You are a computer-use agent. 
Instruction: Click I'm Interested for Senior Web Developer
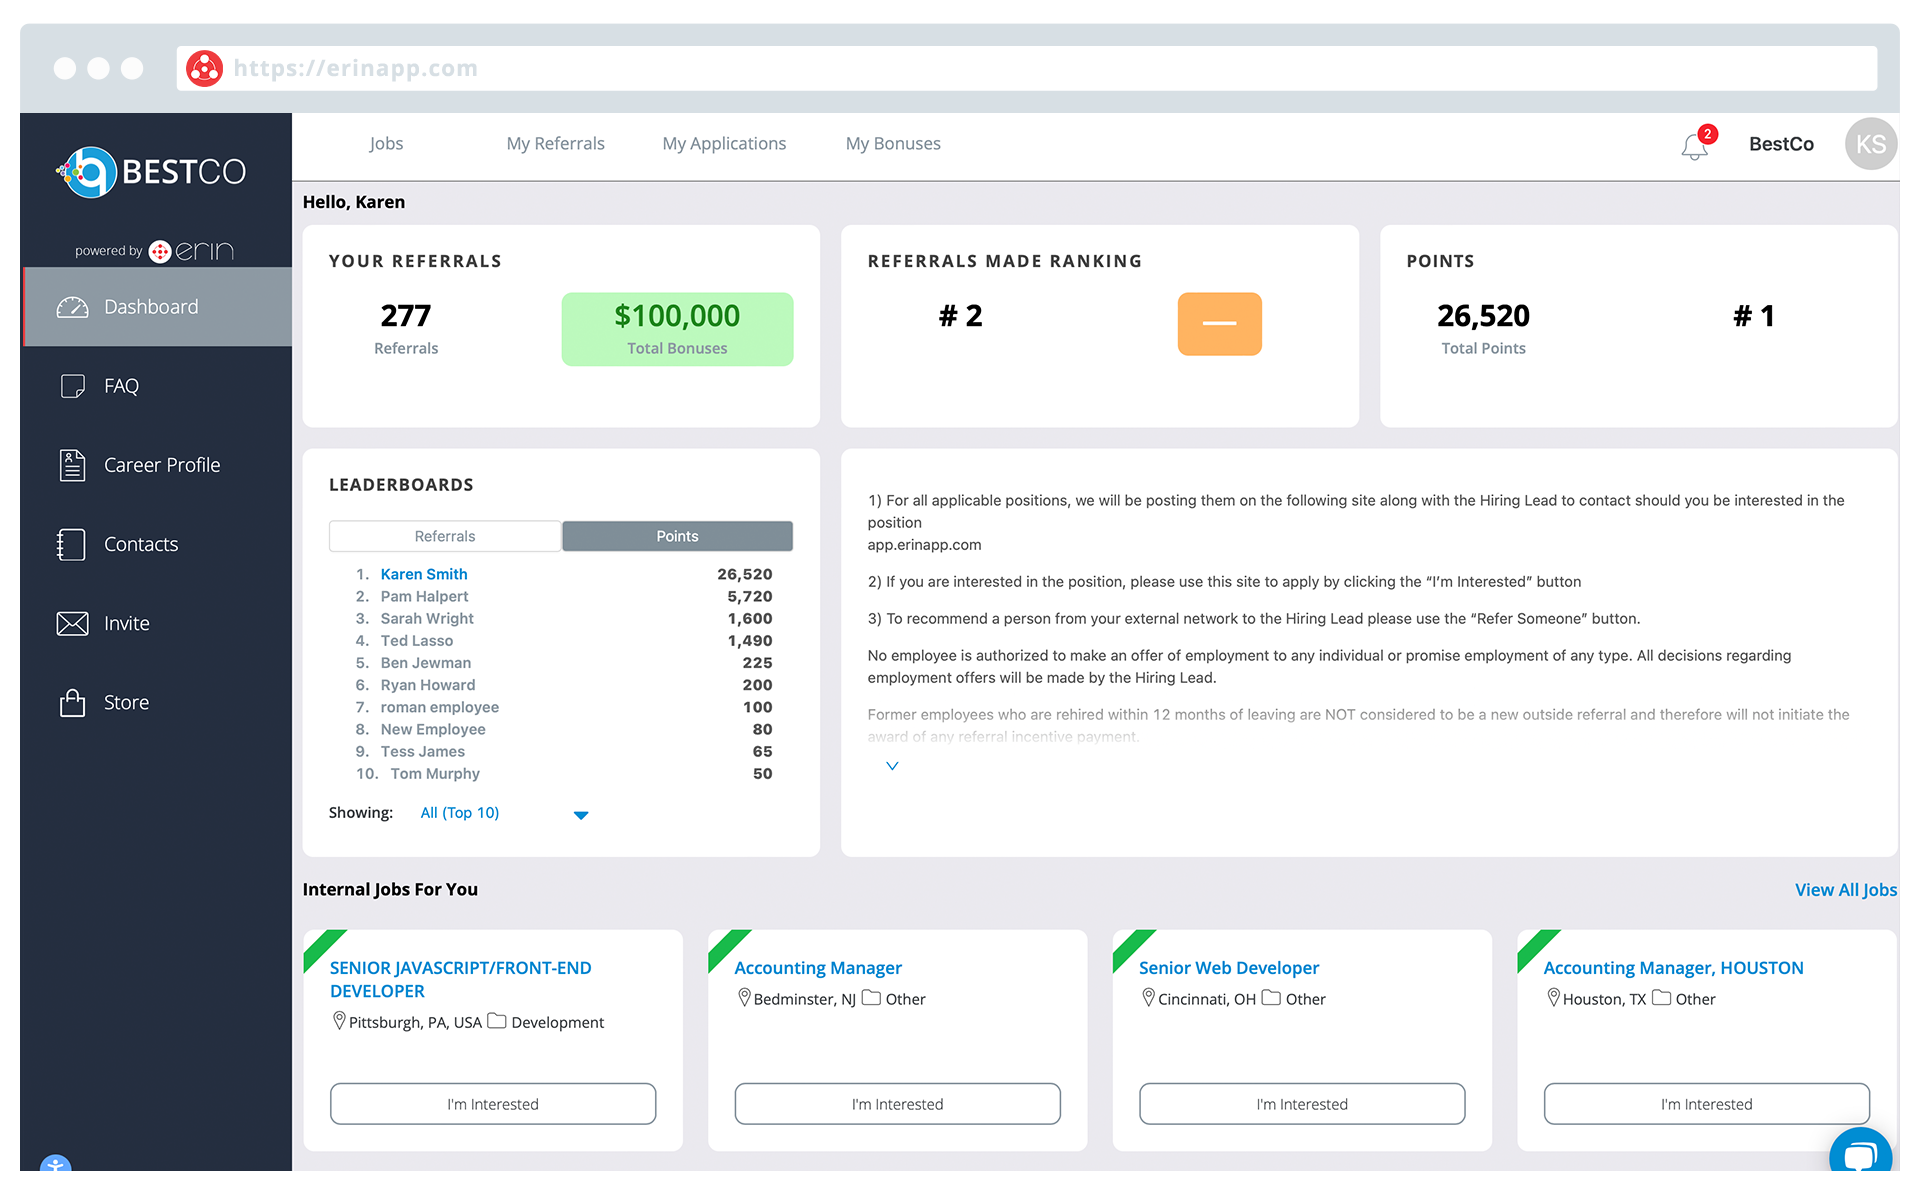coord(1302,1104)
